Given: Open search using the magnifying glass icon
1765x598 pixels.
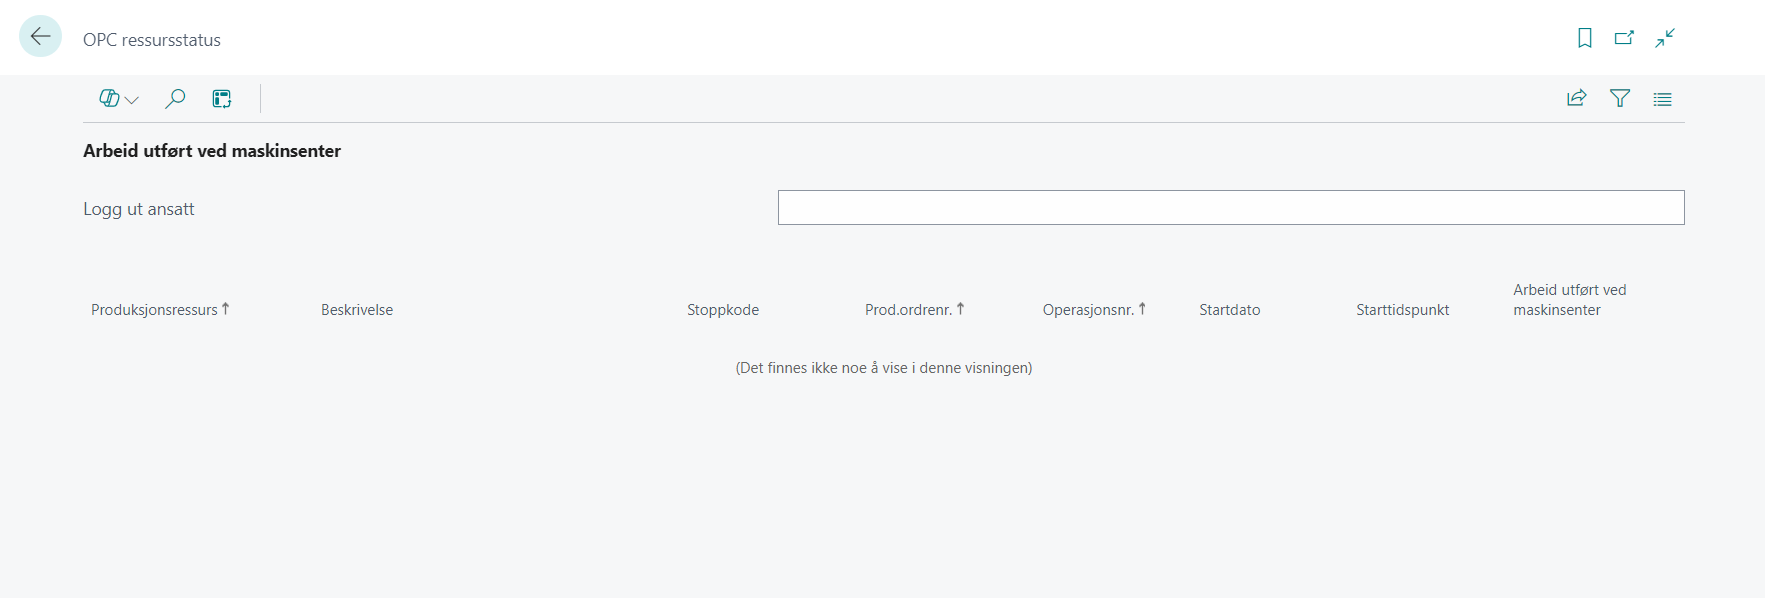Looking at the screenshot, I should 175,98.
